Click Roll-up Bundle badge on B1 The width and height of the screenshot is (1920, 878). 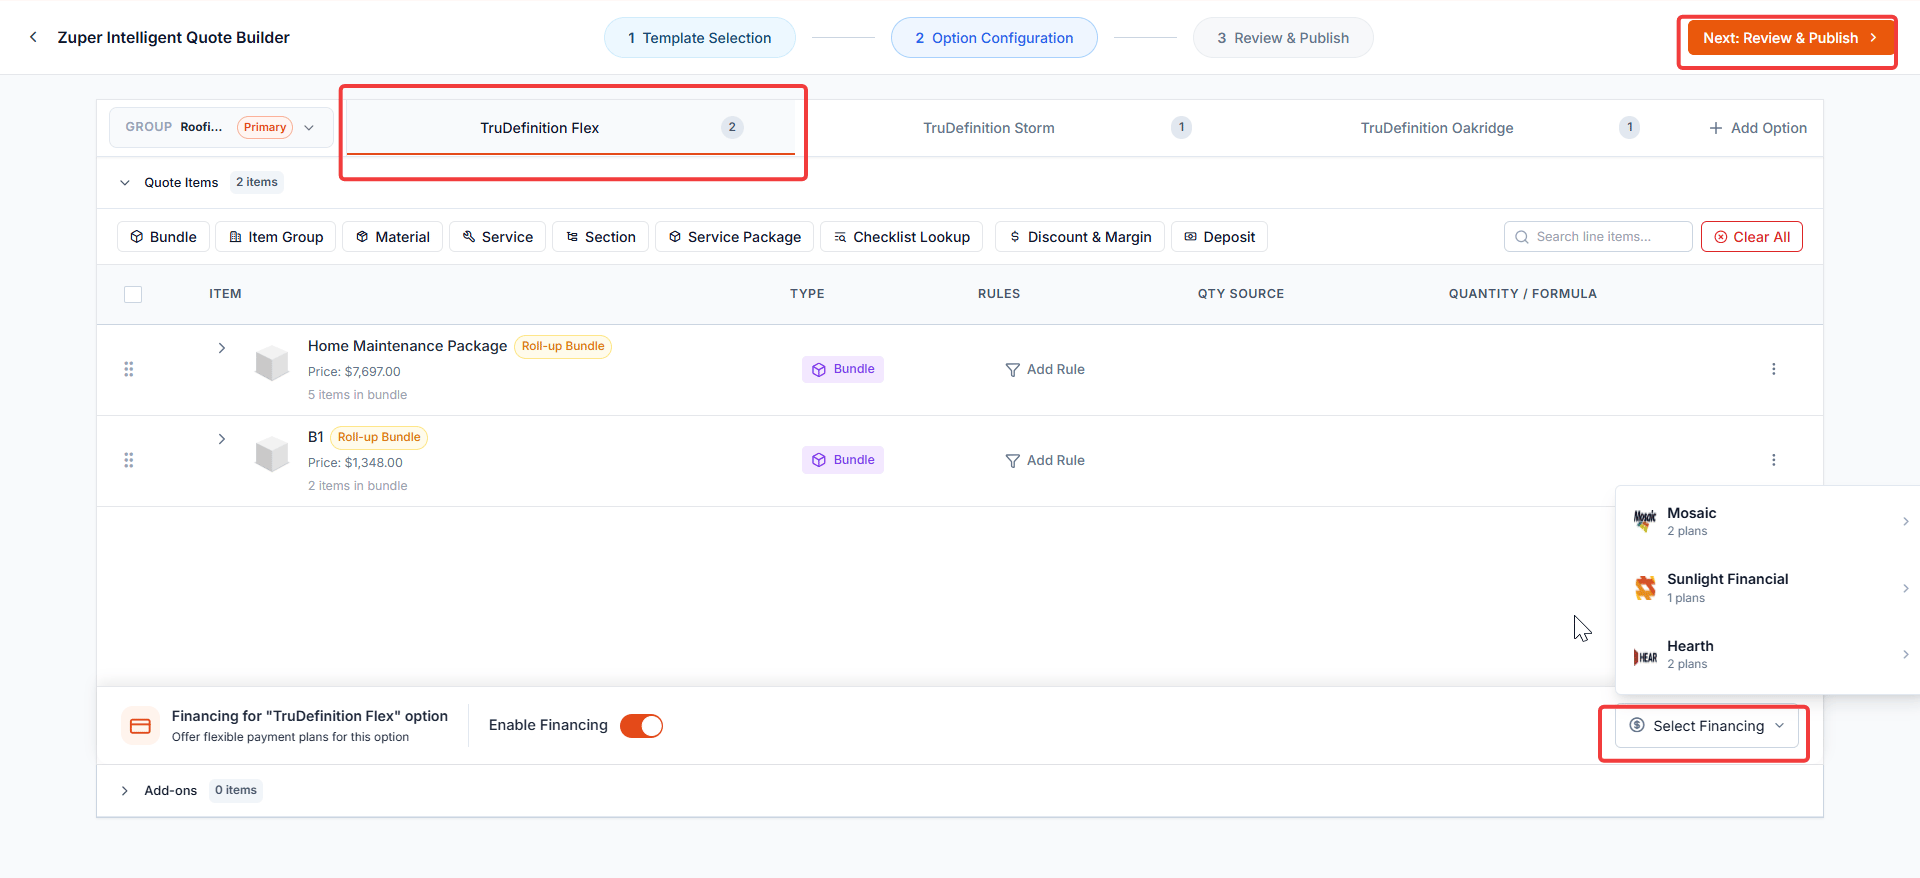[379, 437]
